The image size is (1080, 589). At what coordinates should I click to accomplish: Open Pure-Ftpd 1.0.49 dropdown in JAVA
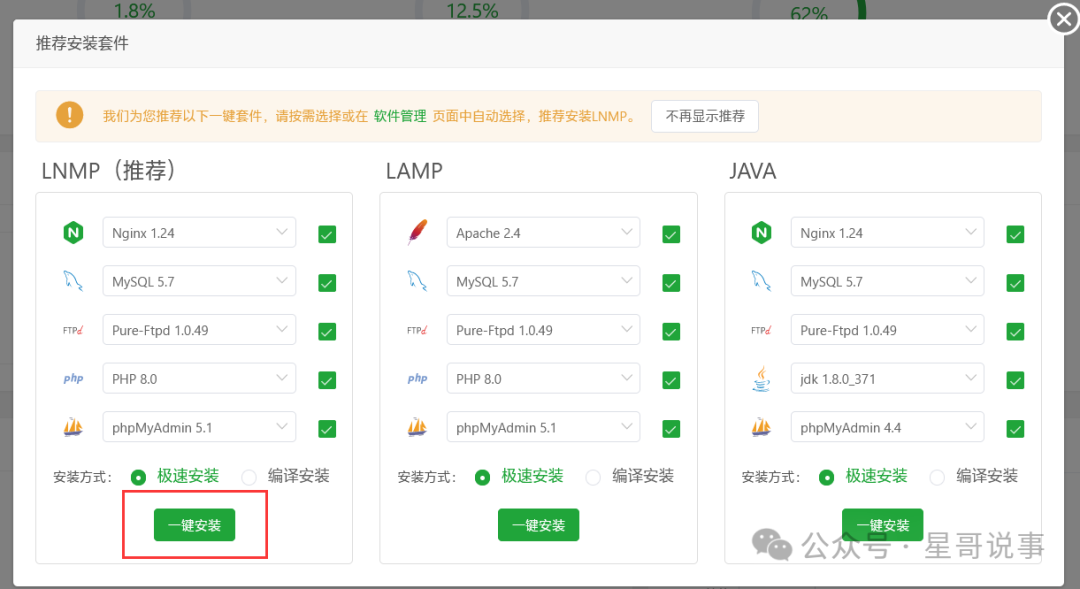[887, 330]
